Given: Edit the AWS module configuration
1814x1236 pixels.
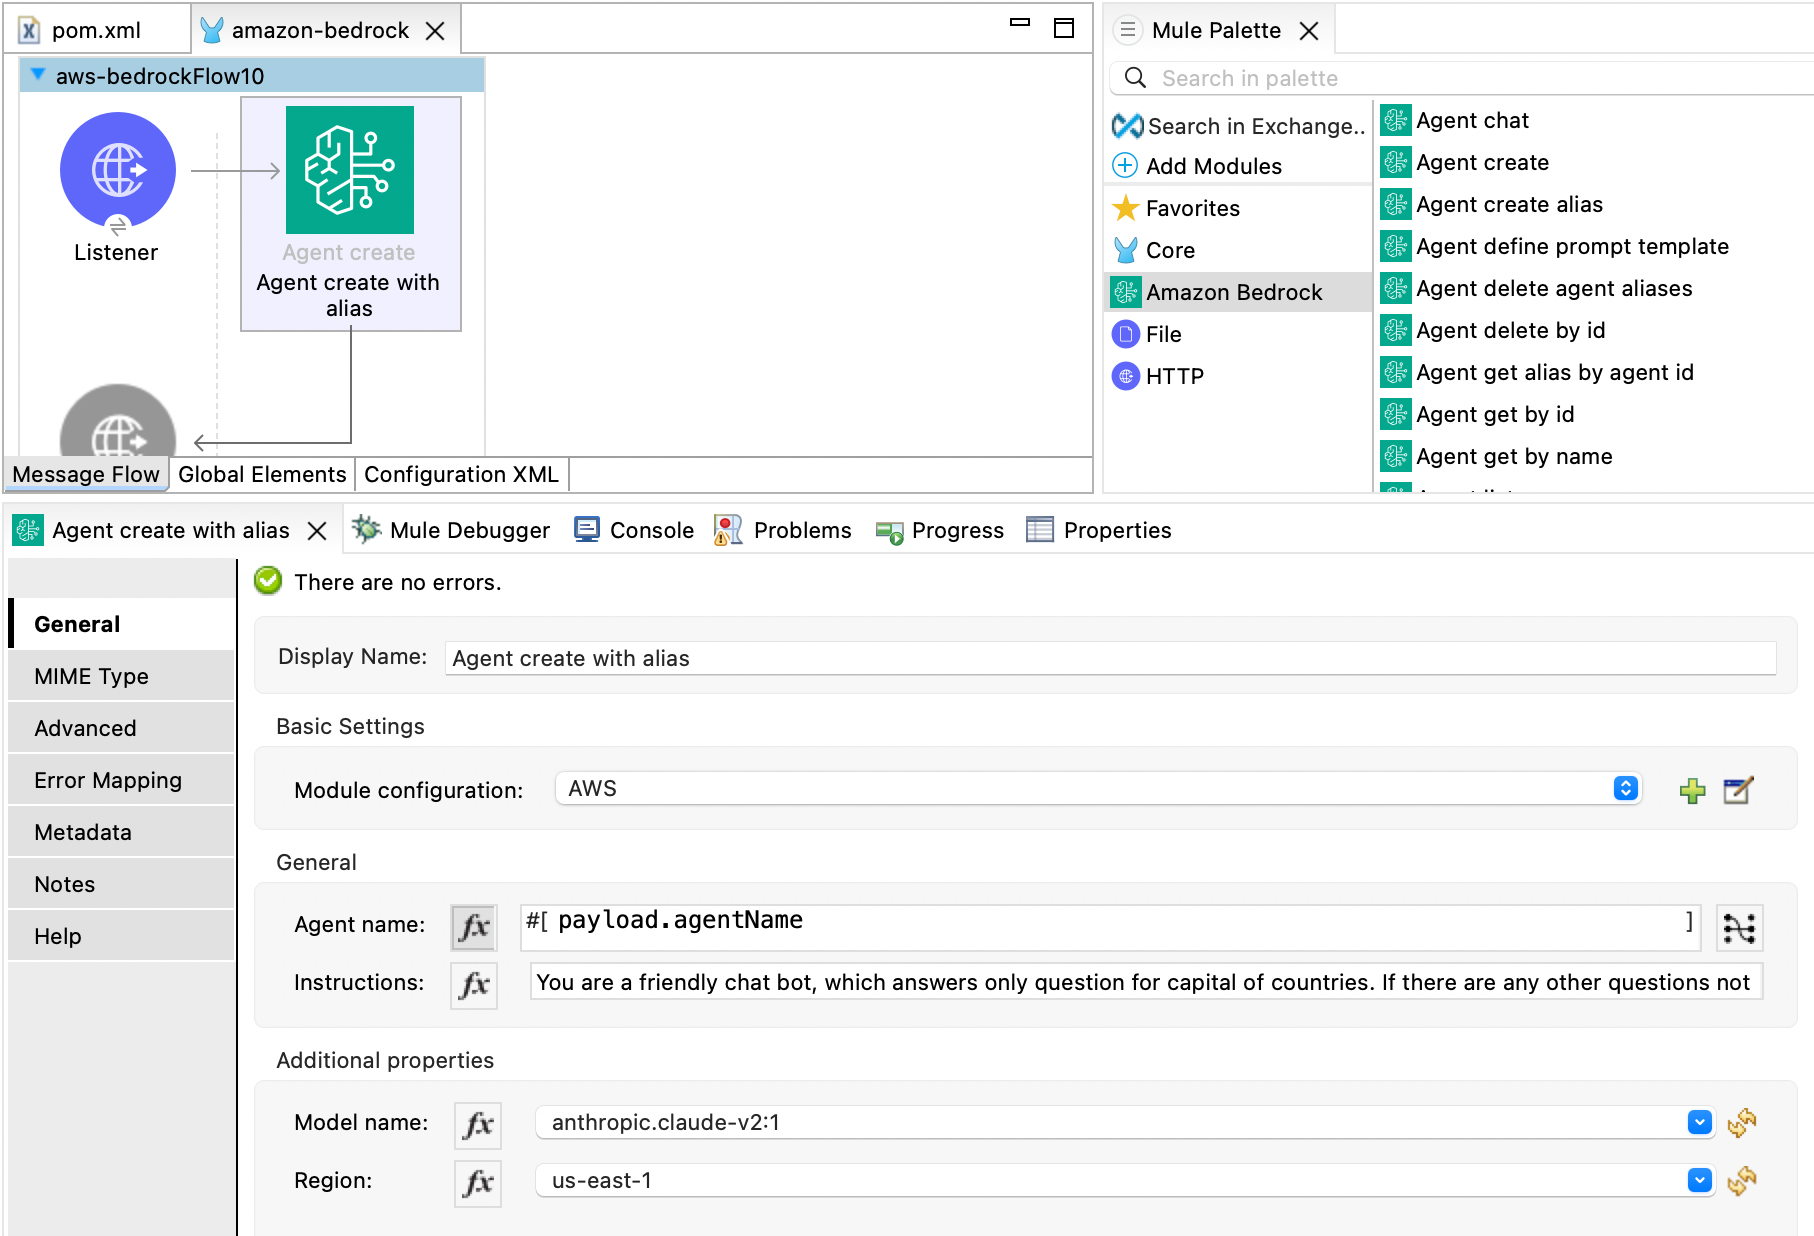Looking at the screenshot, I should [x=1738, y=790].
